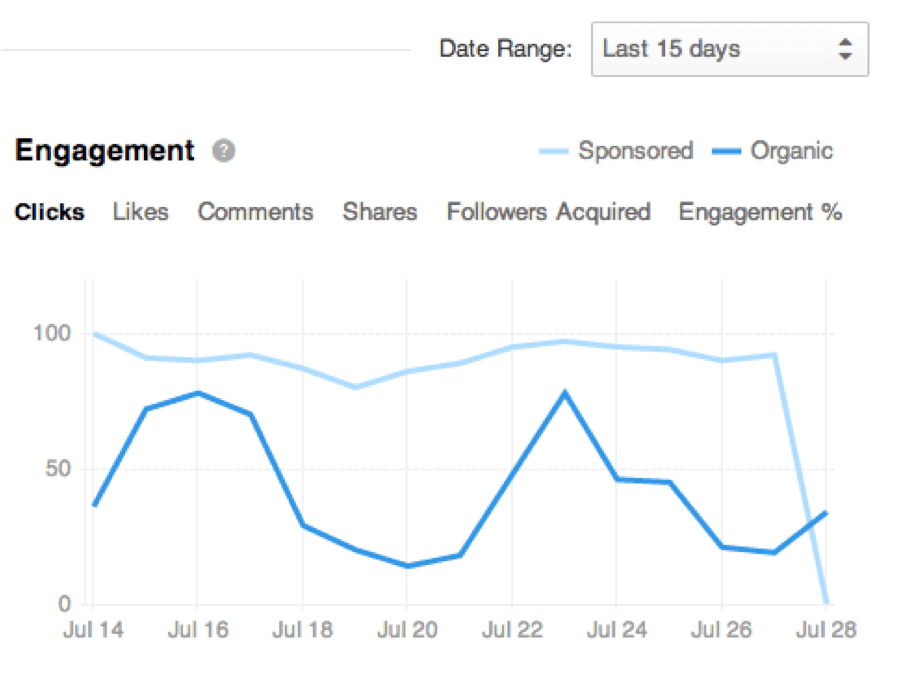
Task: Select the currently active Clicks metric
Action: pyautogui.click(x=49, y=212)
